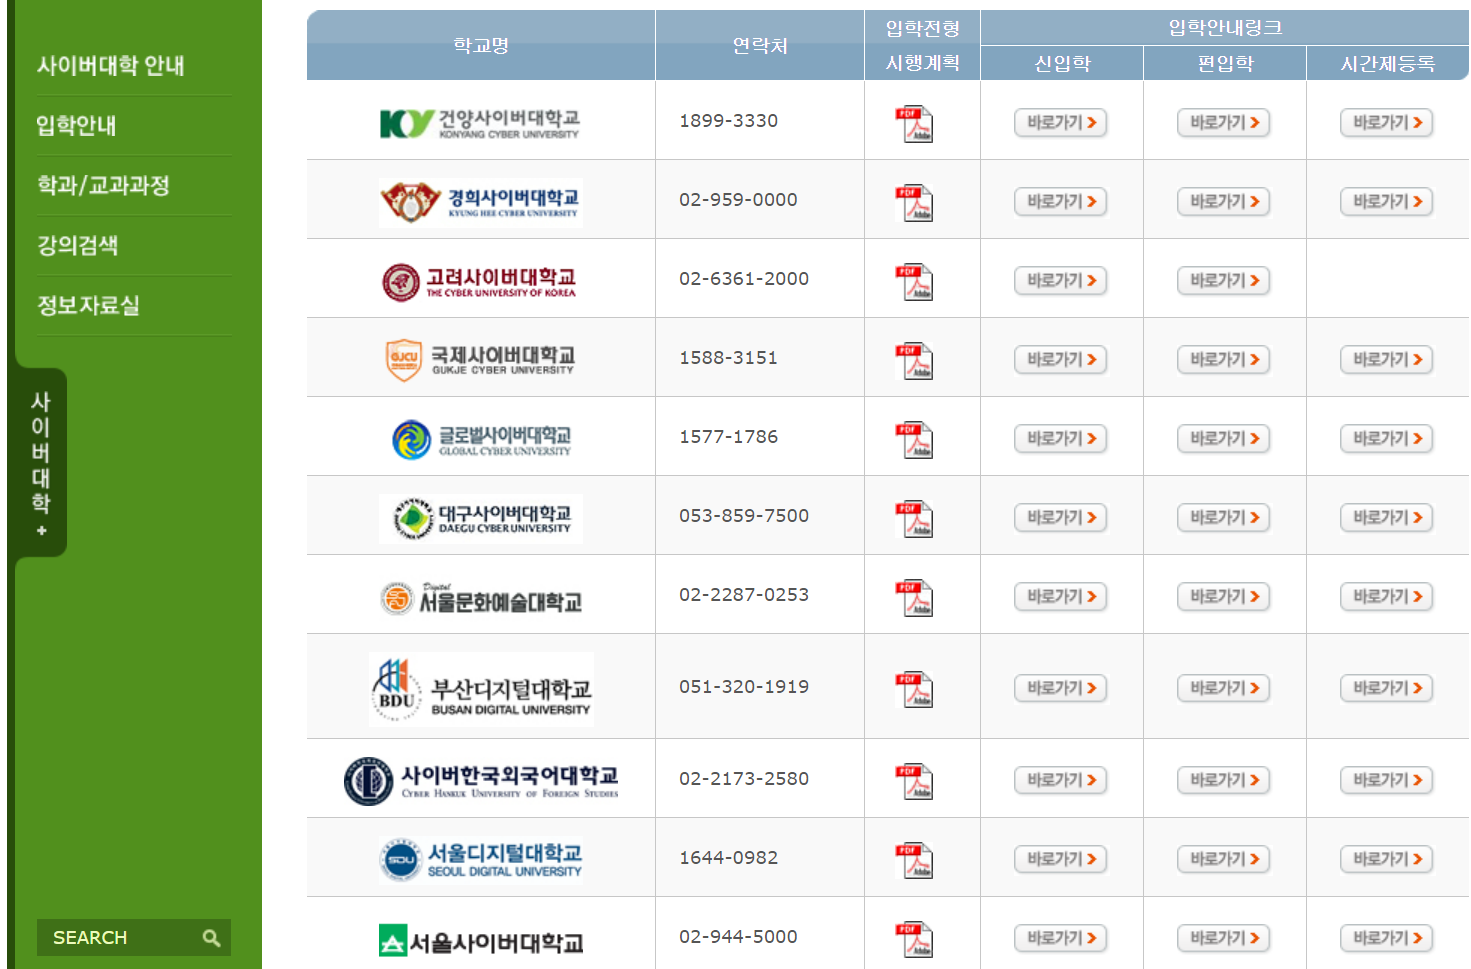The image size is (1471, 969).
Task: Expand the vertical 사이버대학 + side tab
Action: pyautogui.click(x=41, y=462)
